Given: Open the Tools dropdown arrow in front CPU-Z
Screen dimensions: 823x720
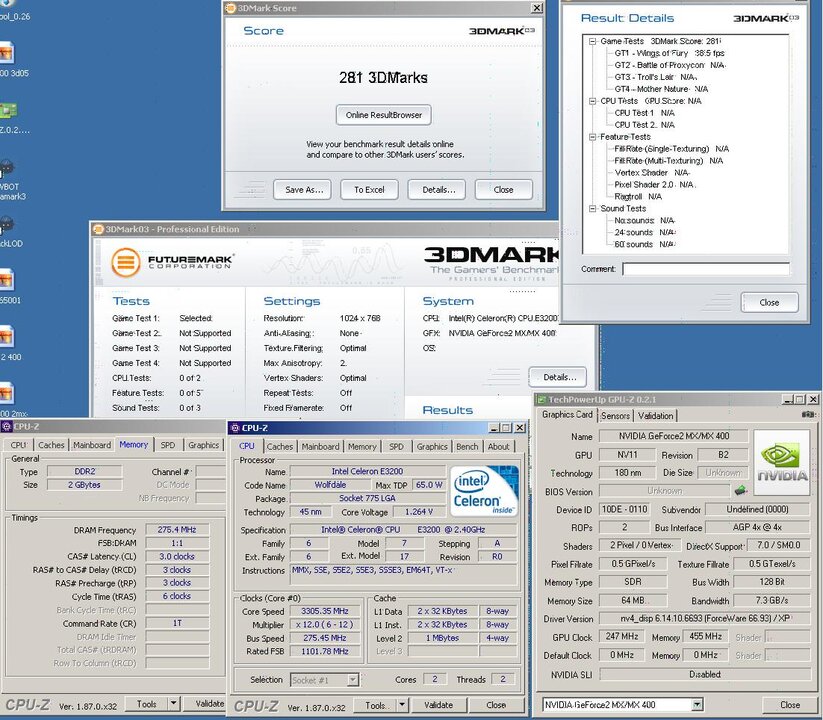Looking at the screenshot, I should click(402, 705).
